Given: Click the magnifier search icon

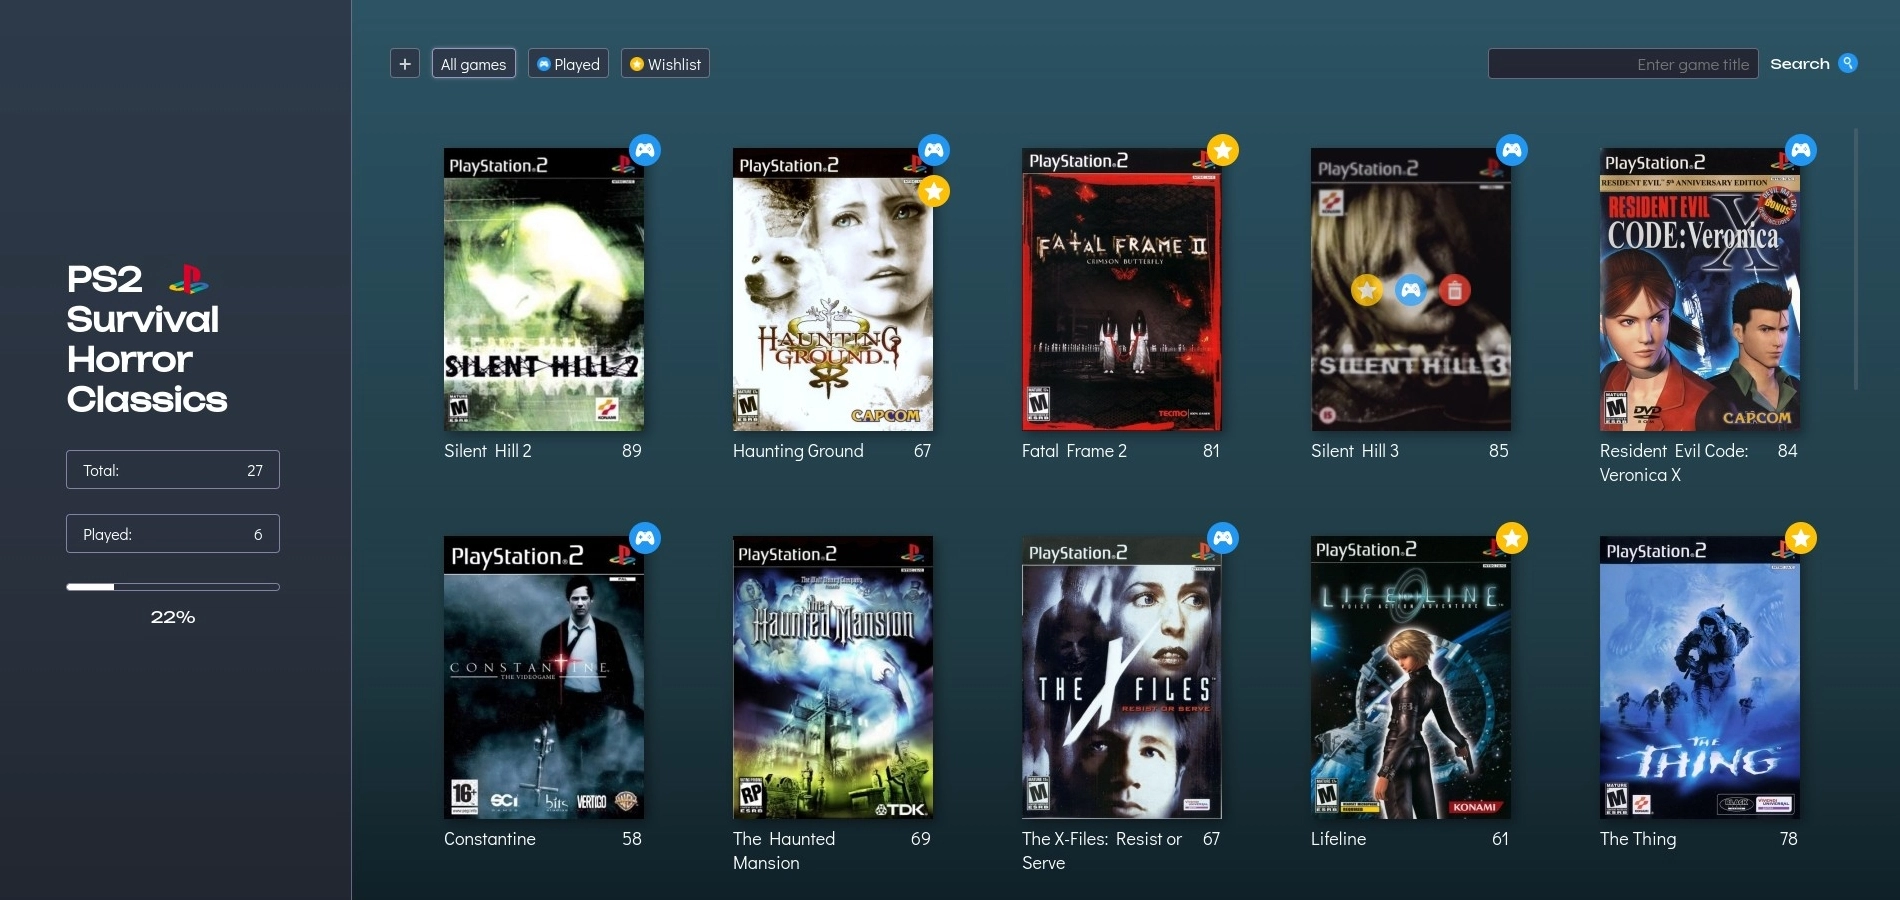Looking at the screenshot, I should 1848,63.
